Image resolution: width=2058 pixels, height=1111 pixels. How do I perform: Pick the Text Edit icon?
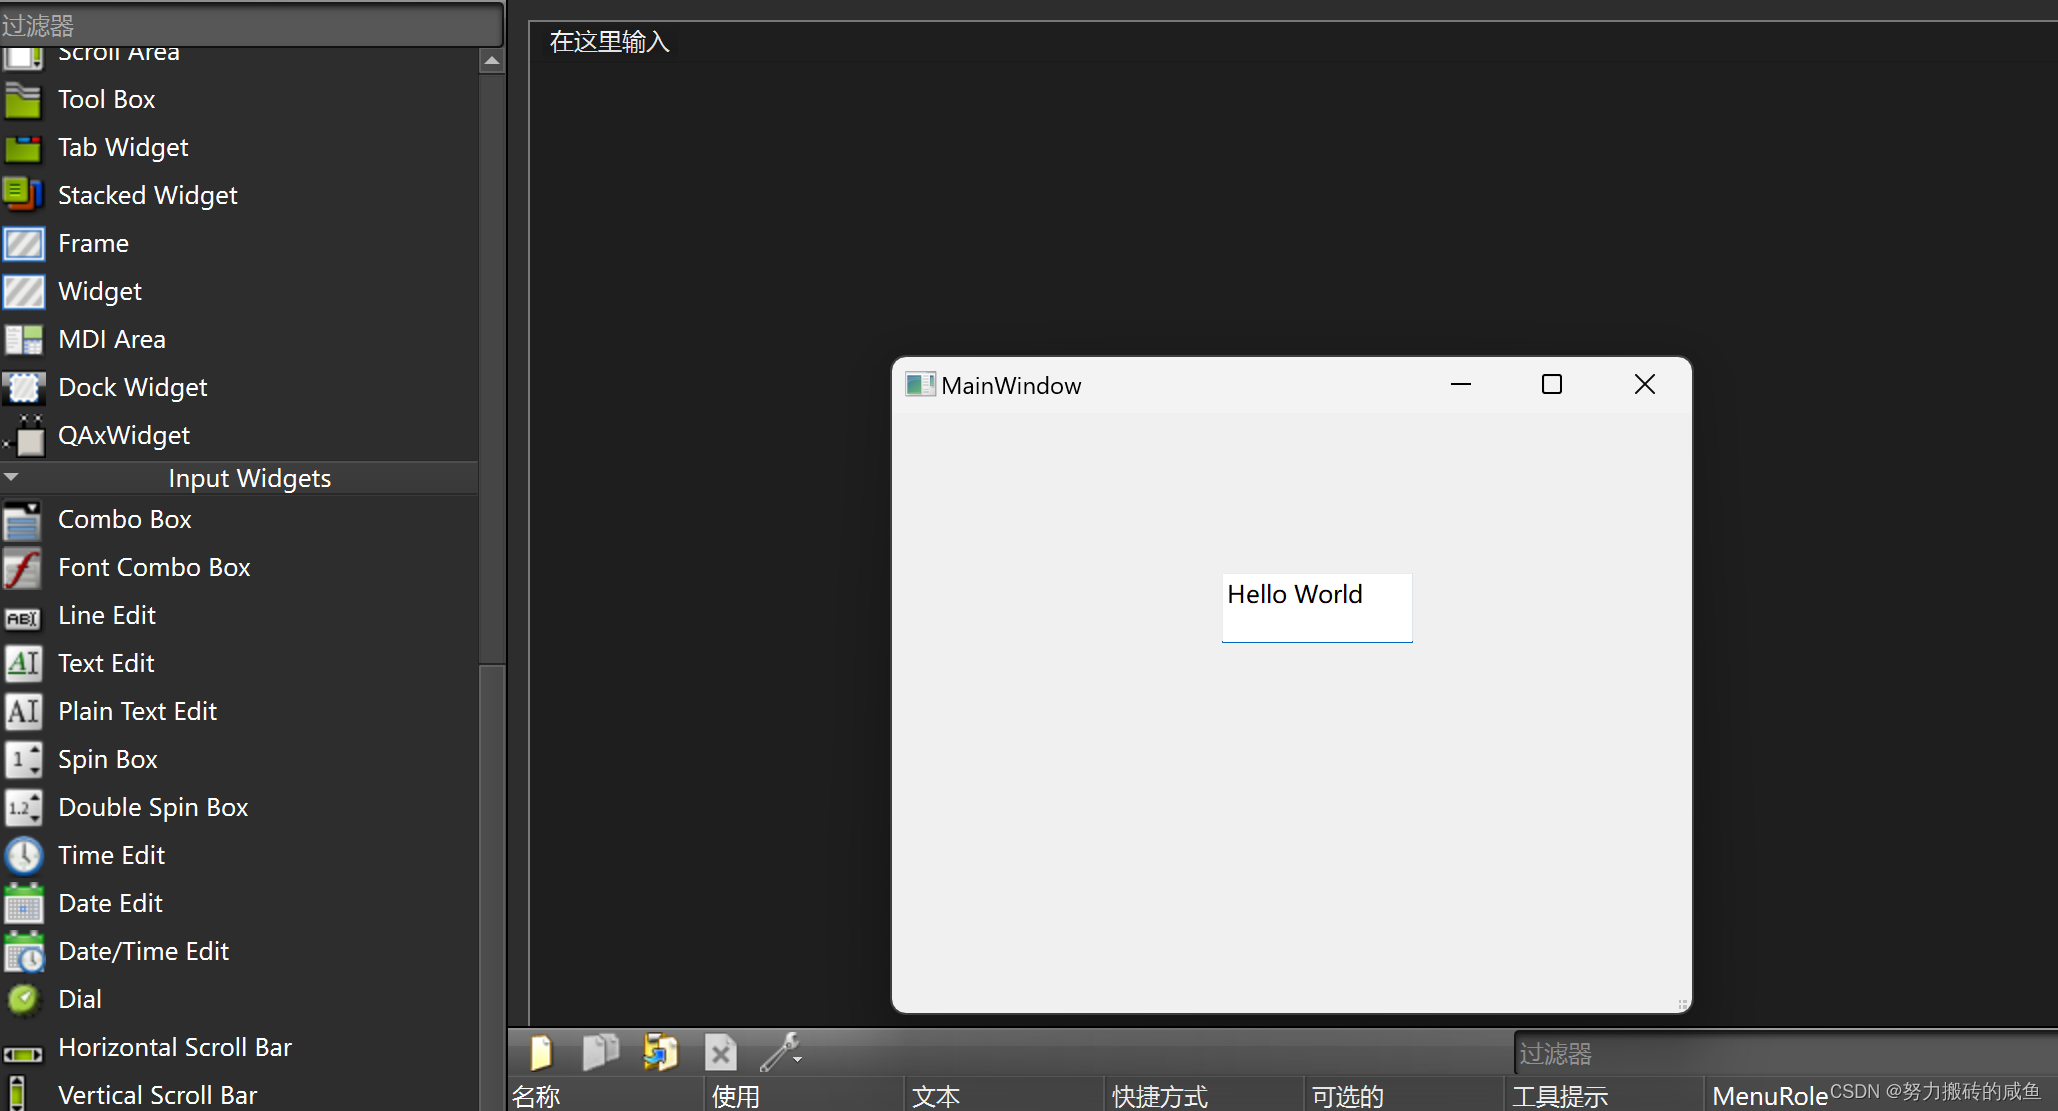tap(23, 664)
